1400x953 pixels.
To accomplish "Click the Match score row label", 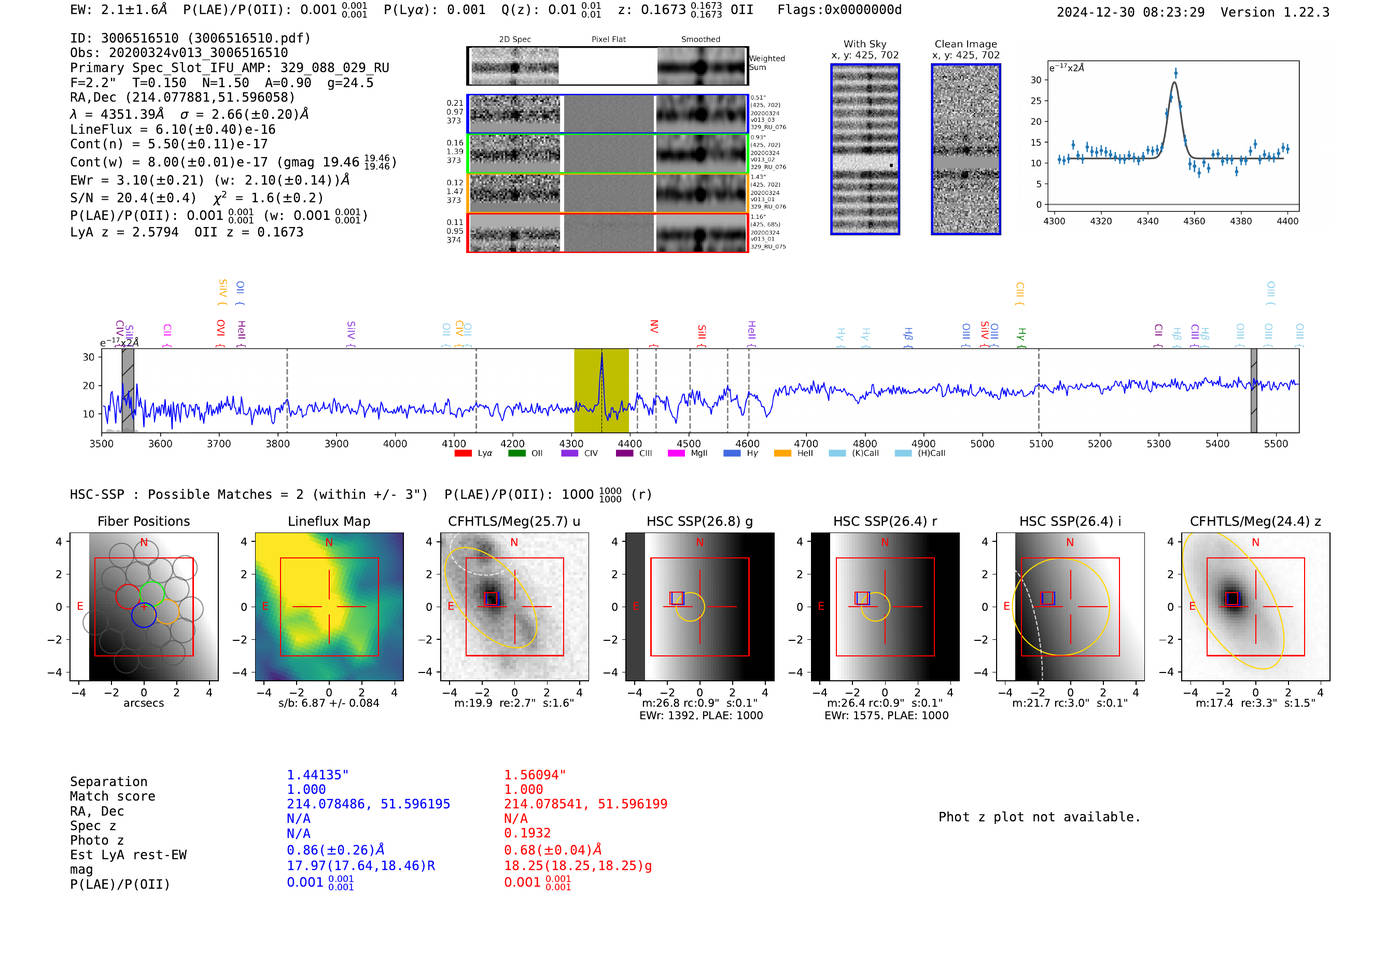I will (x=113, y=796).
